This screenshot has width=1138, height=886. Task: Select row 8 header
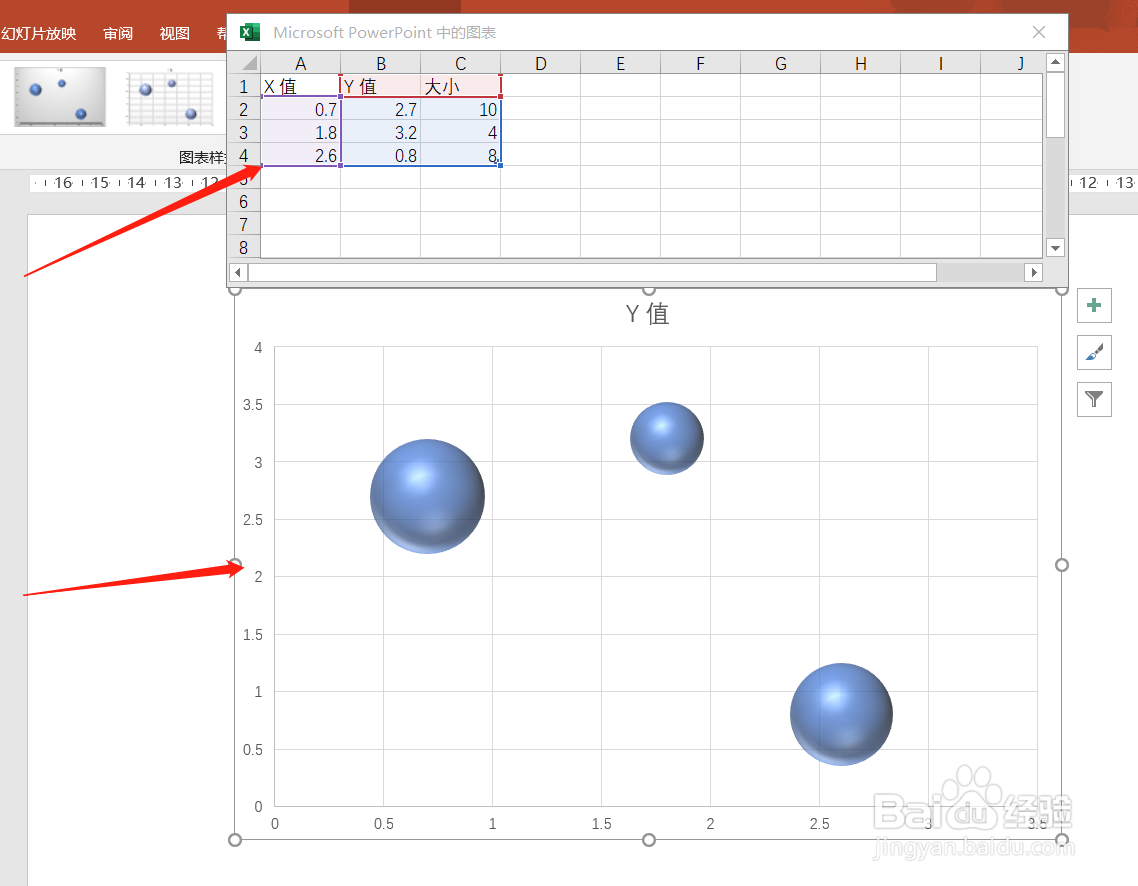(x=244, y=247)
